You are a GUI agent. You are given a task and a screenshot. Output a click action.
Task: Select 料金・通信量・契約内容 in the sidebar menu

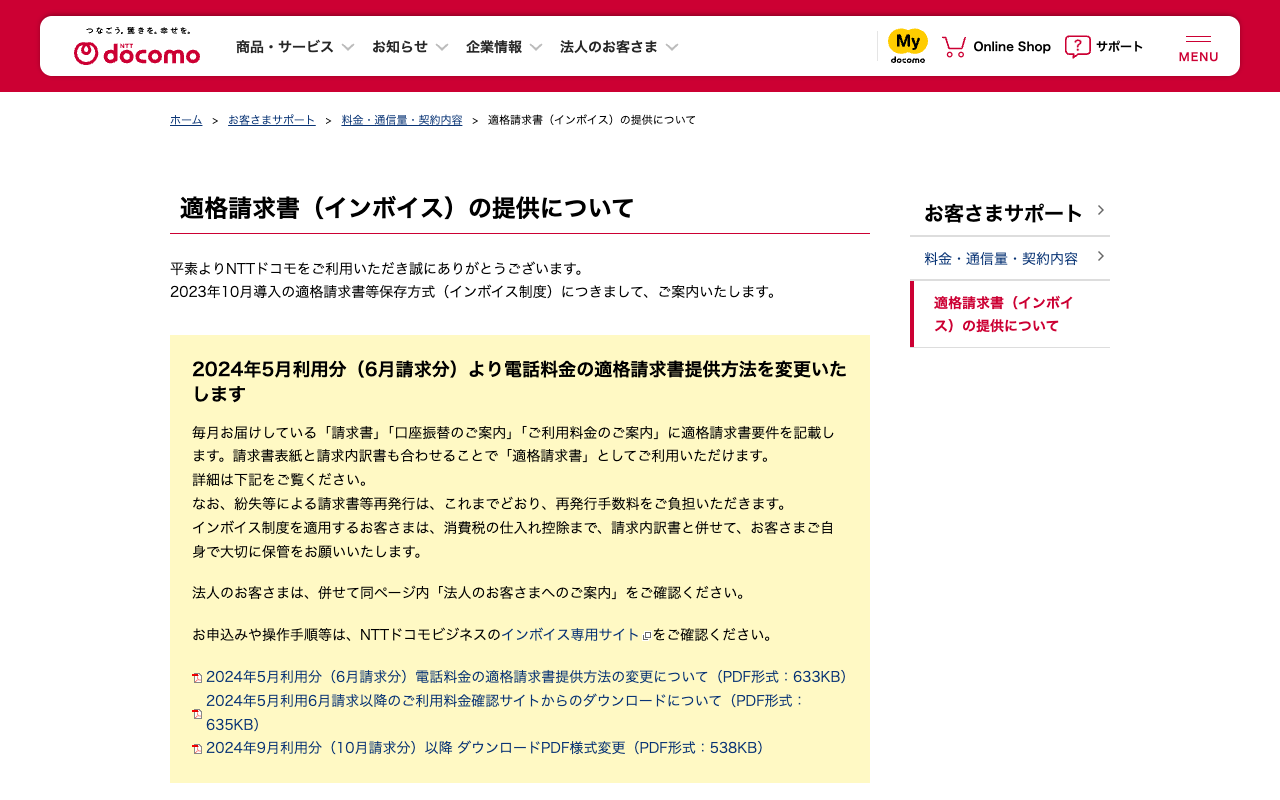click(1010, 258)
